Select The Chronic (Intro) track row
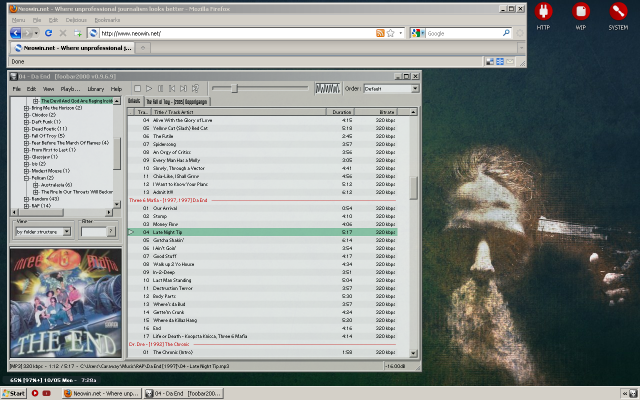 (262, 352)
